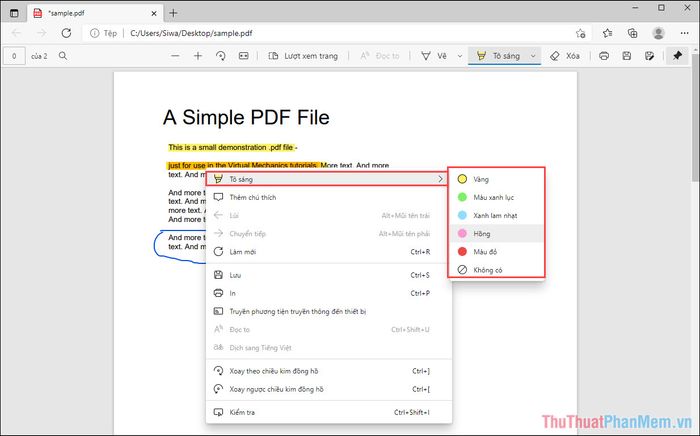Click the tab actions icon left of the tabs

pyautogui.click(x=14, y=13)
